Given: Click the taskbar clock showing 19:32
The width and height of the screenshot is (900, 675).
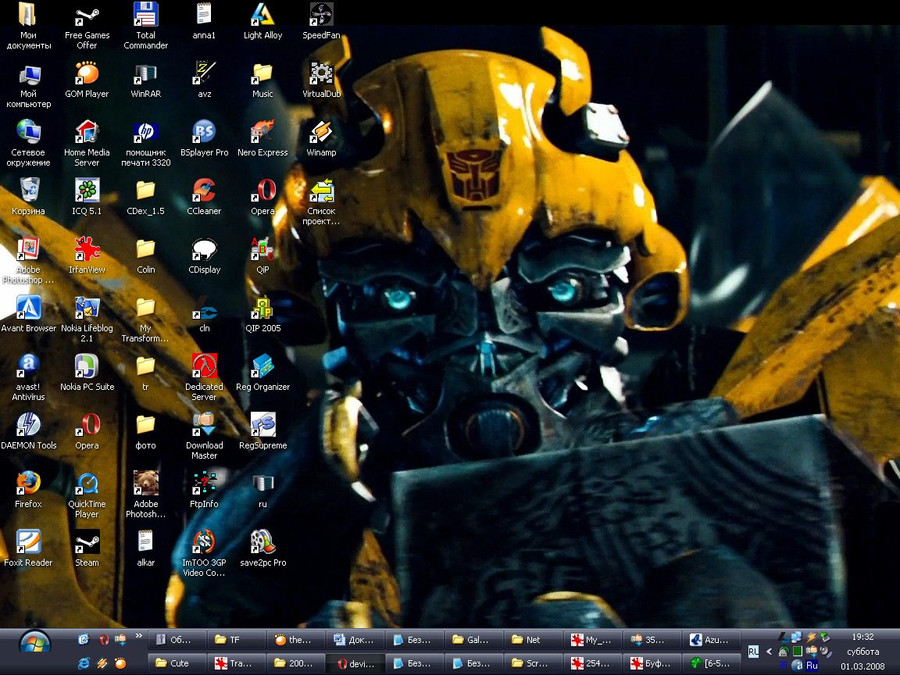Looking at the screenshot, I should 863,637.
